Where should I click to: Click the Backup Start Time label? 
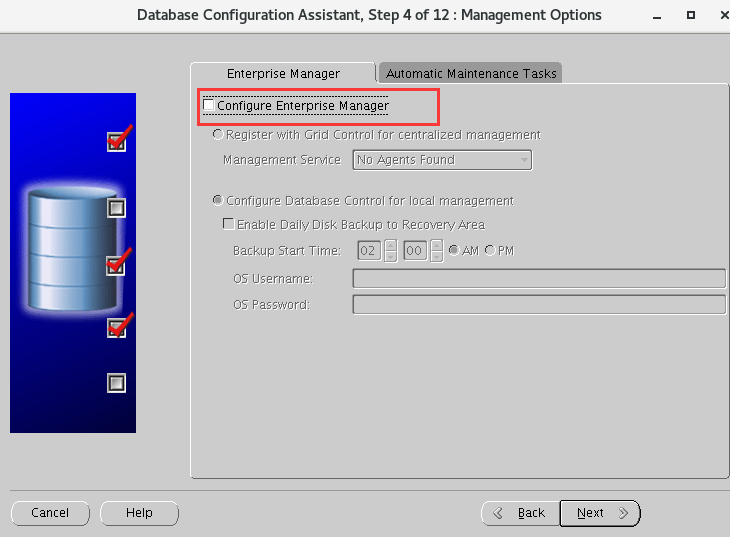point(287,251)
